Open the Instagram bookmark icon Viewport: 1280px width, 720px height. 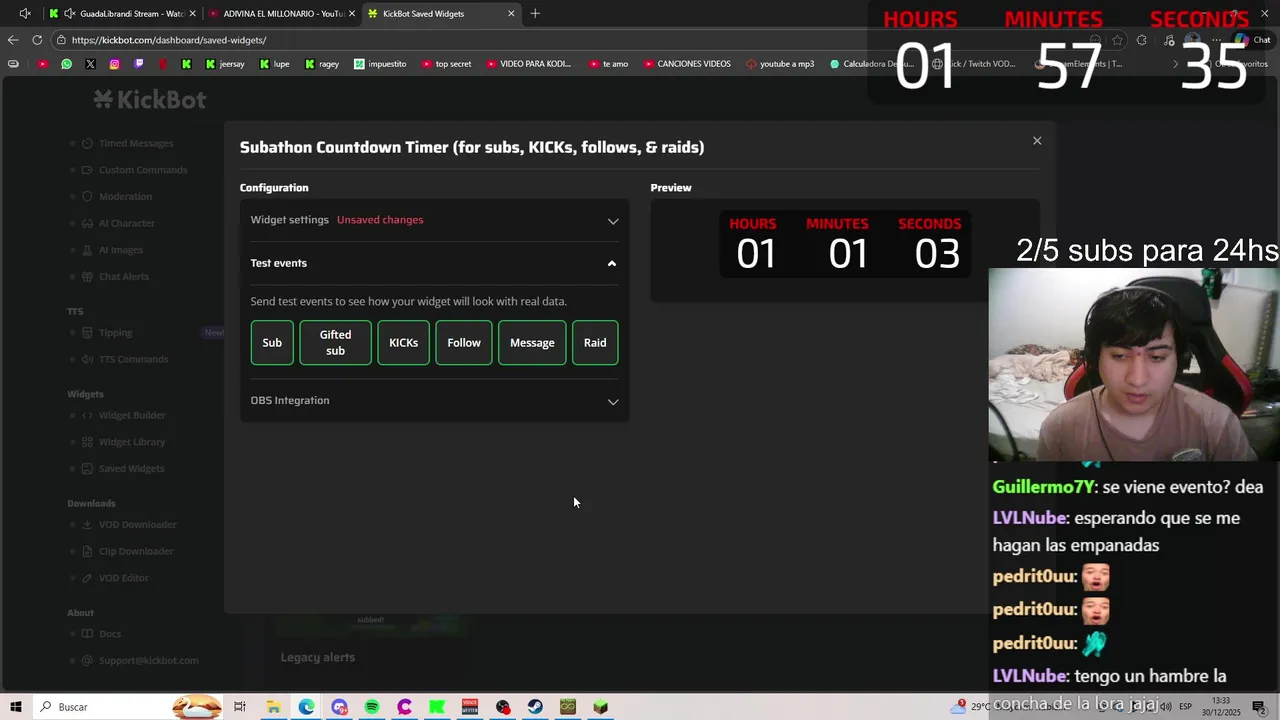pos(114,64)
